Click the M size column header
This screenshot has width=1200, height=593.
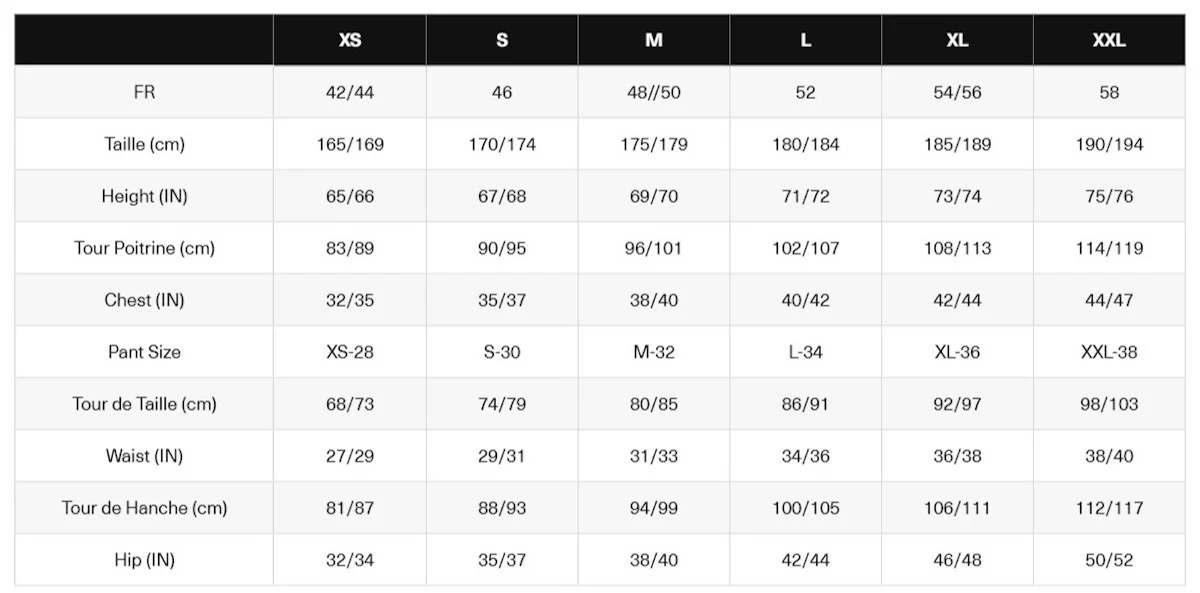654,40
